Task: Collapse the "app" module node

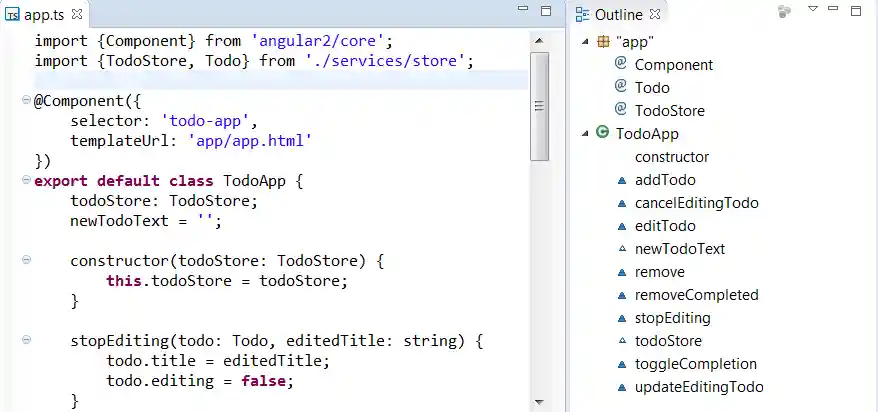Action: click(586, 41)
